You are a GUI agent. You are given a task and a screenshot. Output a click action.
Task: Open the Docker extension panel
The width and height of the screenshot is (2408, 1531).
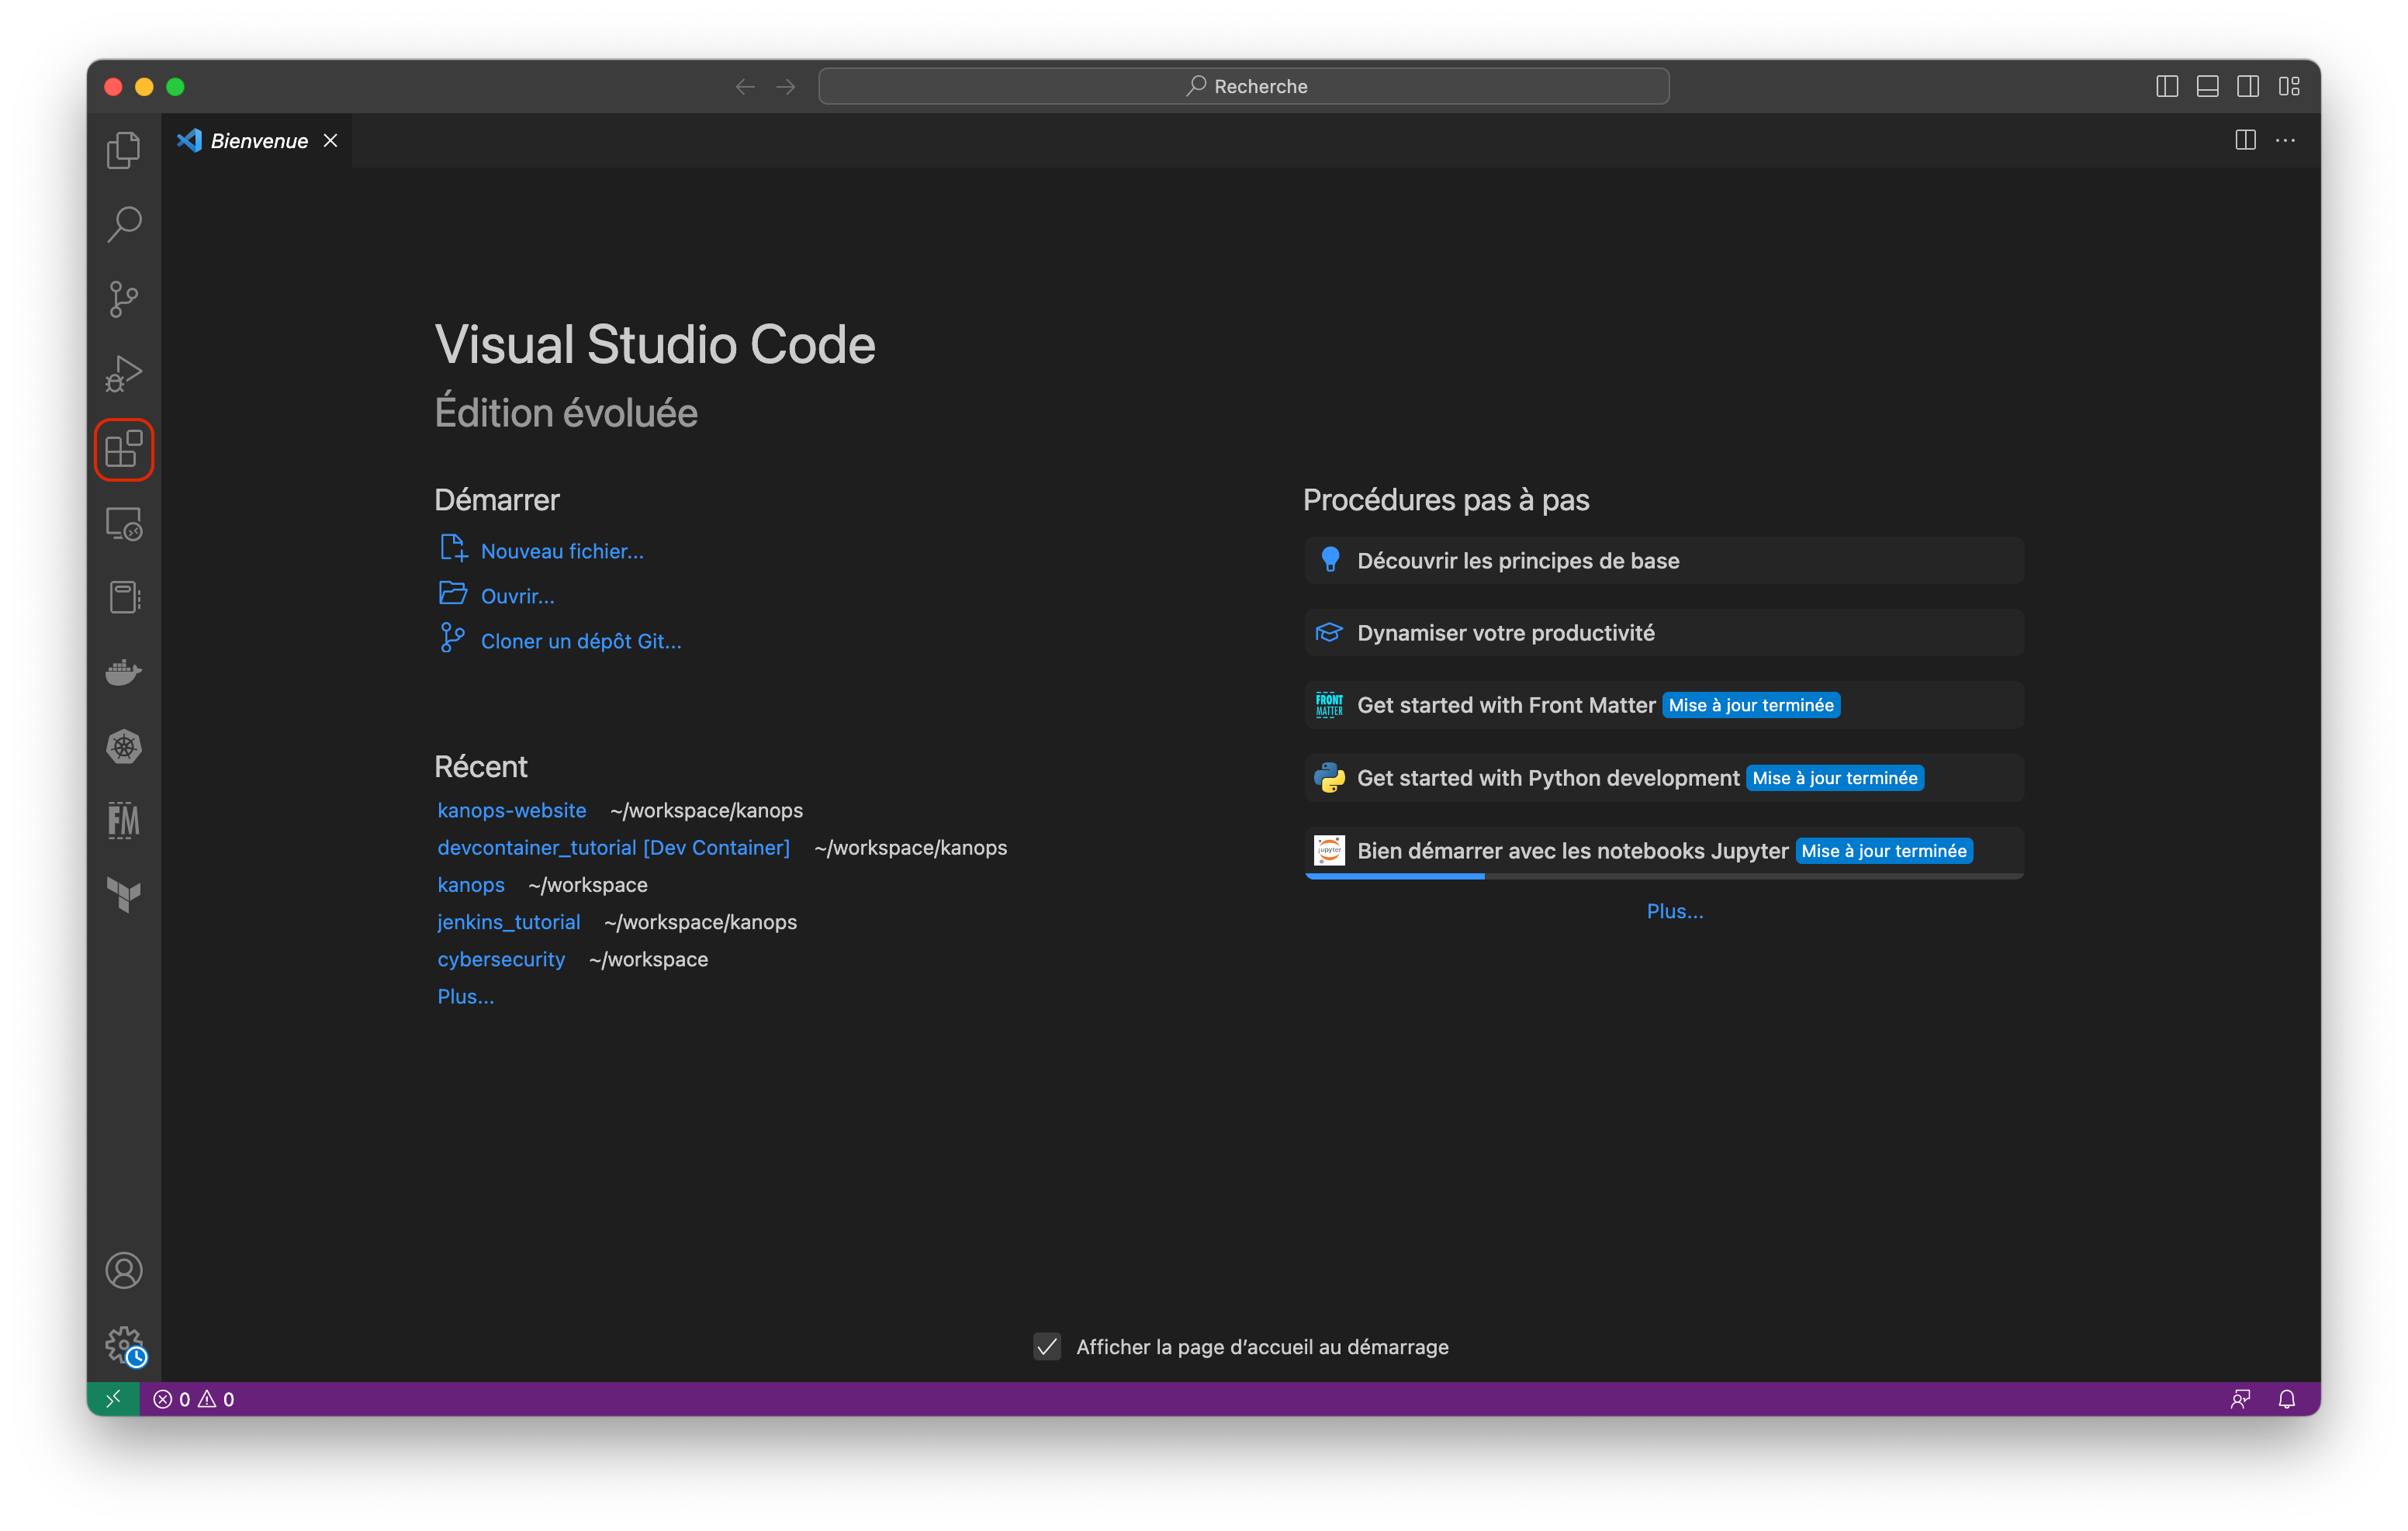pos(123,671)
